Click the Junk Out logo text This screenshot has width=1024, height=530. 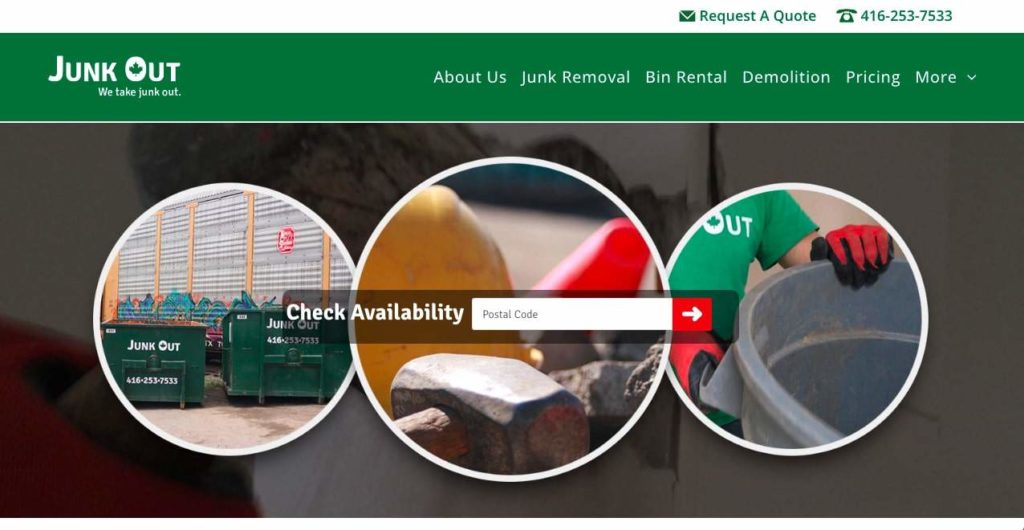[x=114, y=69]
